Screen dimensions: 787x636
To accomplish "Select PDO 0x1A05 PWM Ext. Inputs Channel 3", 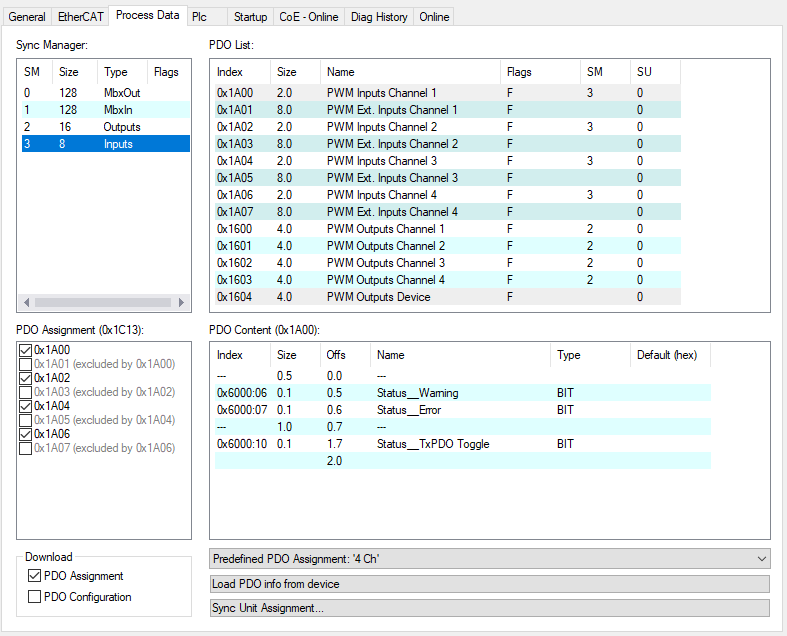I will (x=448, y=178).
